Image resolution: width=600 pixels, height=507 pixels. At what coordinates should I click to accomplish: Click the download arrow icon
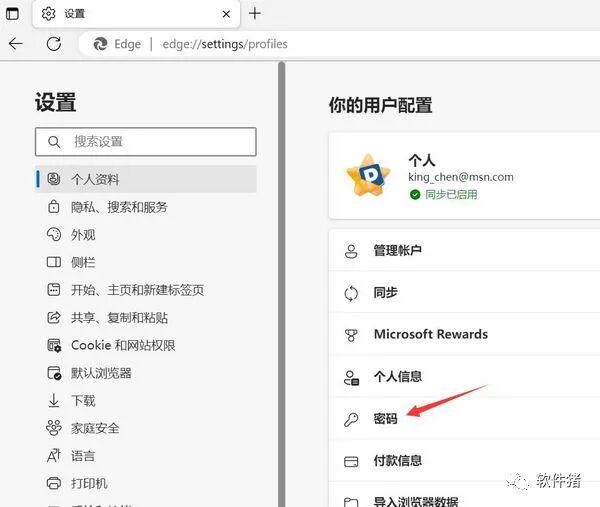tap(54, 401)
